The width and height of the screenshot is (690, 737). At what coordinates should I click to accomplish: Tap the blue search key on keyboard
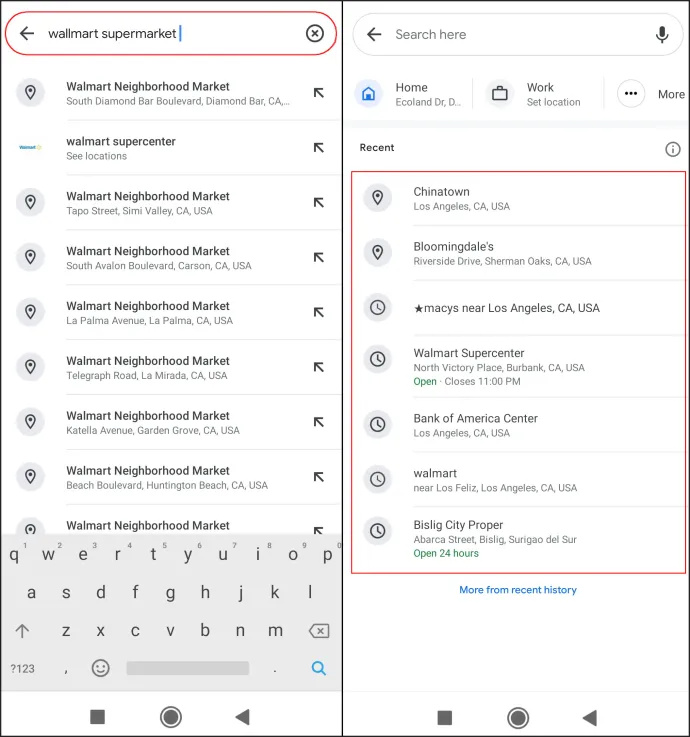click(318, 668)
